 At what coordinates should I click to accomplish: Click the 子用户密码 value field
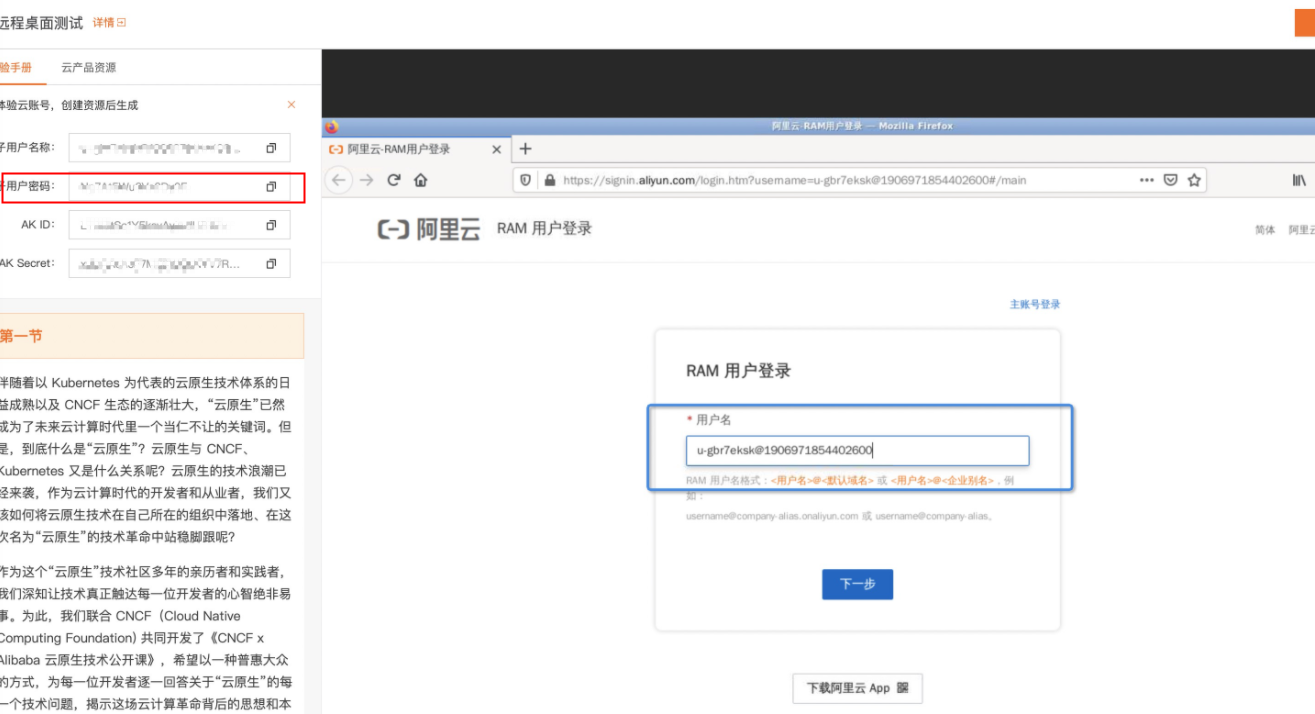179,187
